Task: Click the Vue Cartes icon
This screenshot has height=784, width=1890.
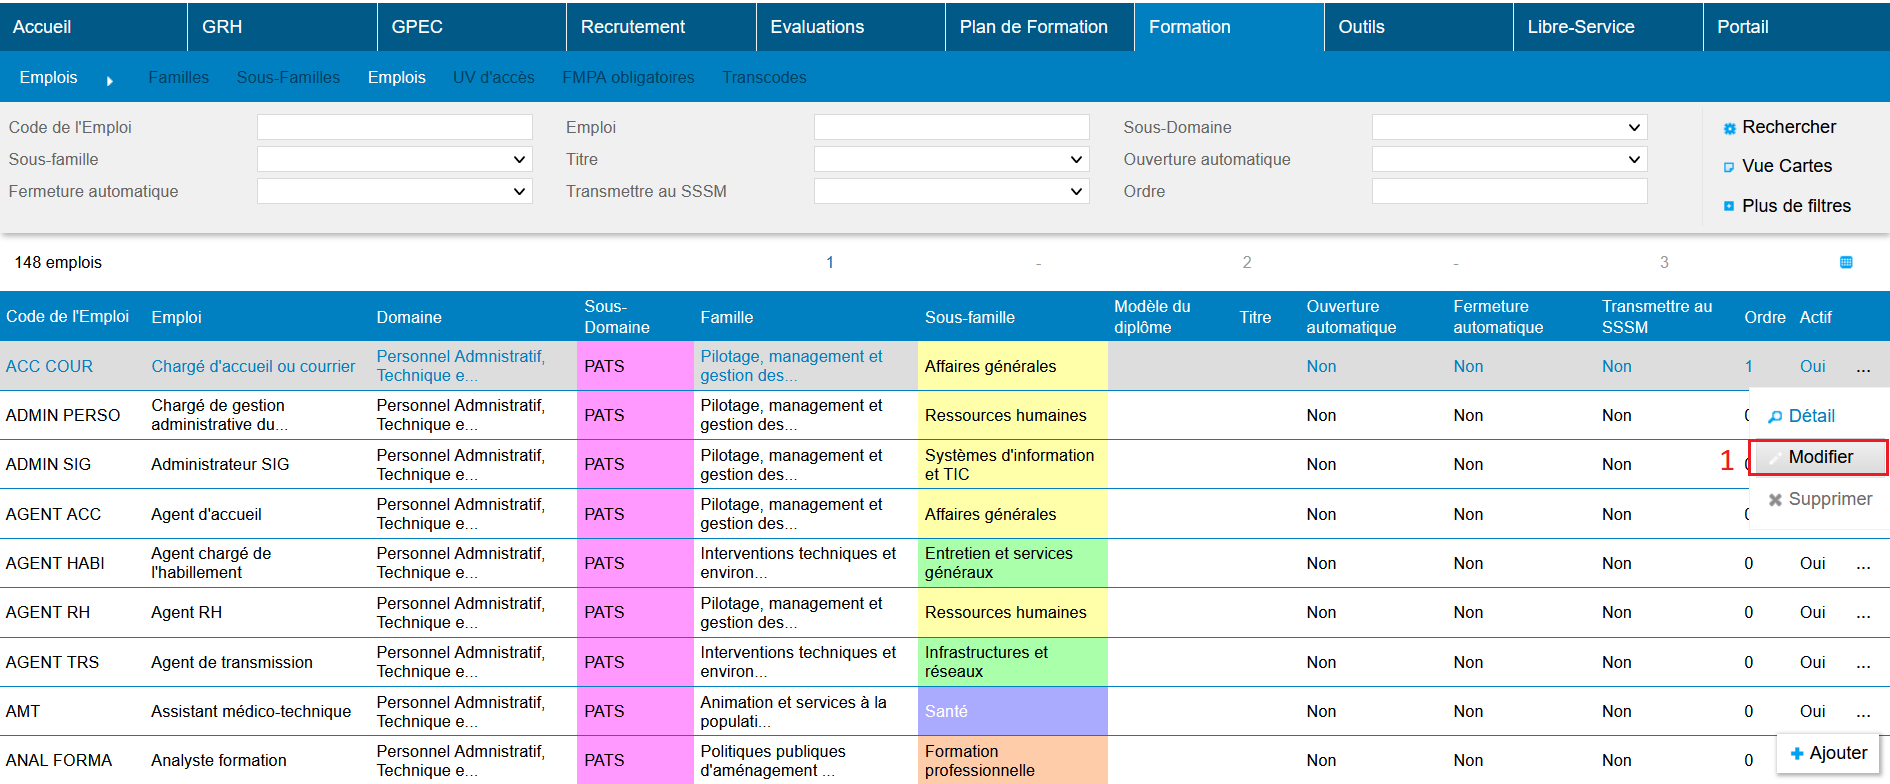Action: coord(1729,167)
